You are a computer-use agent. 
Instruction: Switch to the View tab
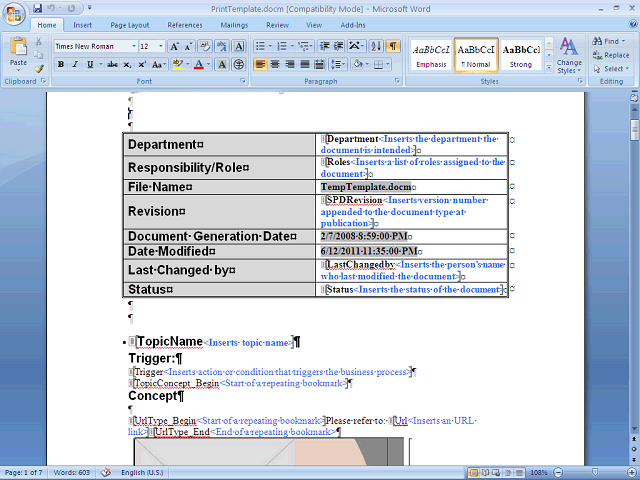314,25
